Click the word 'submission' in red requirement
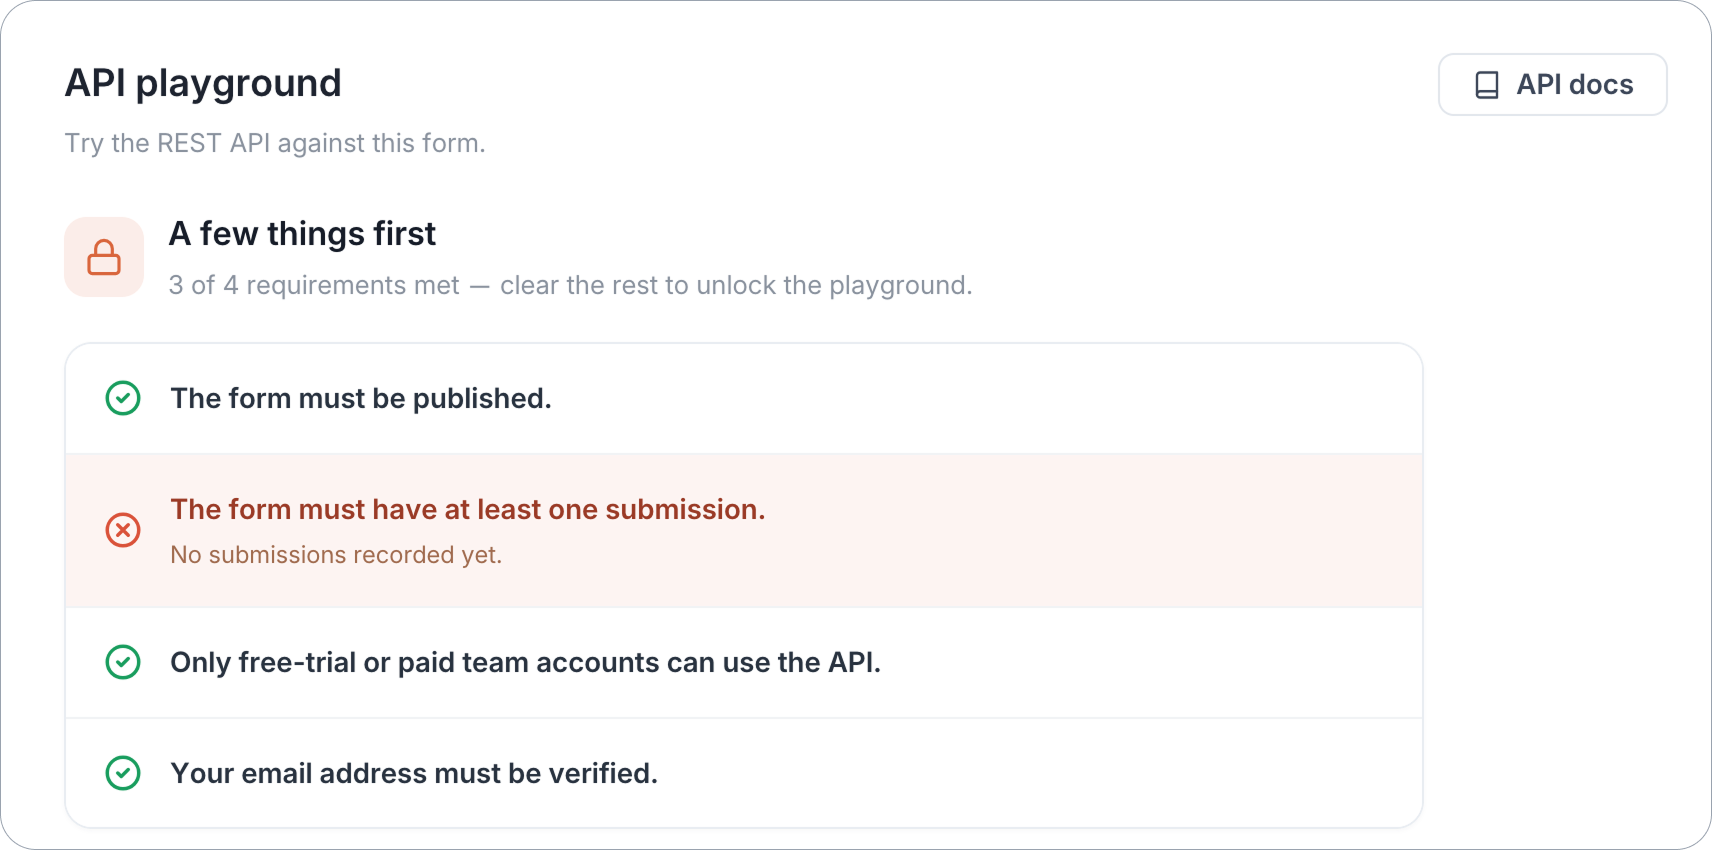 (x=681, y=509)
